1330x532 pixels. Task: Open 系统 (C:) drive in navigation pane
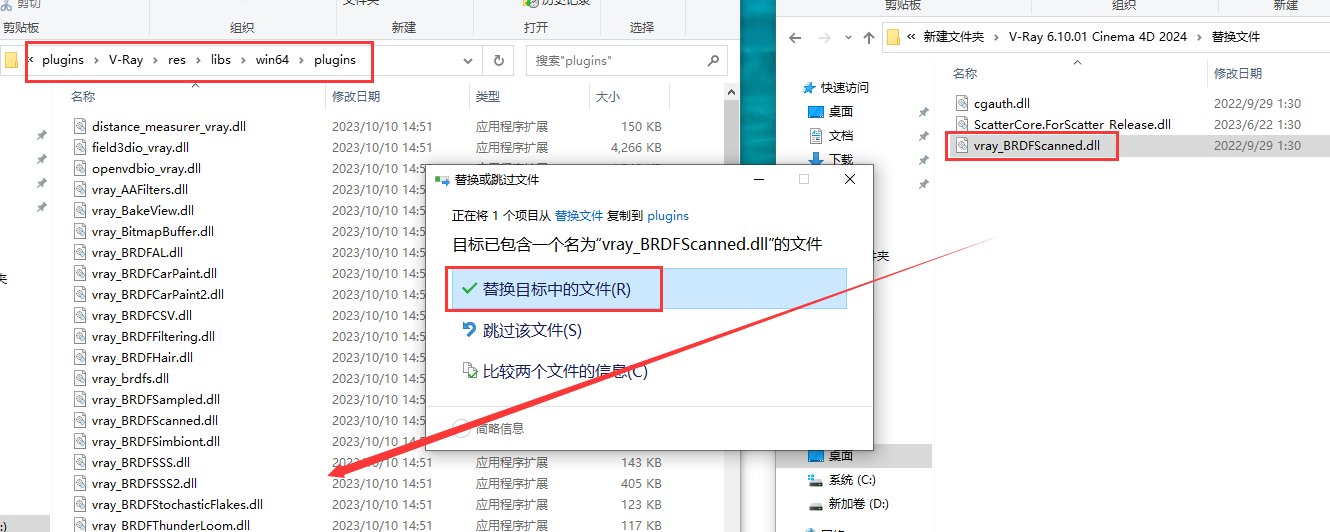pos(851,480)
